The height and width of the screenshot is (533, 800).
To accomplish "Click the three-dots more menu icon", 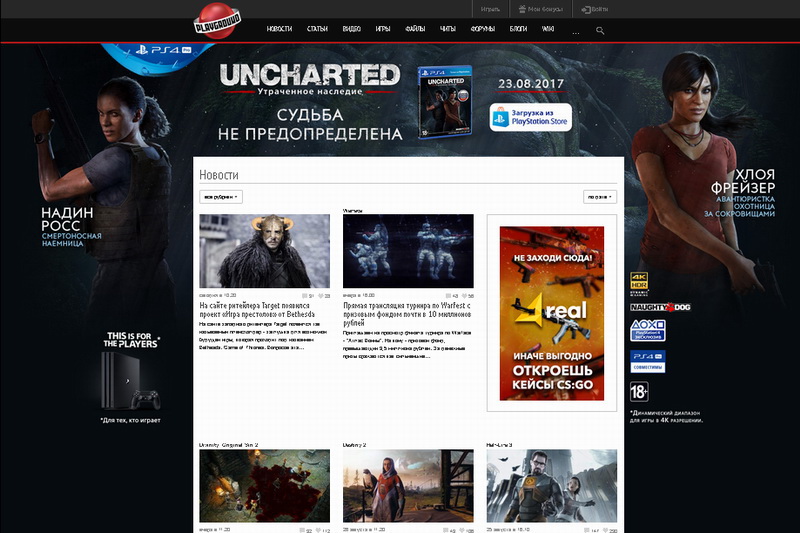I will [575, 31].
